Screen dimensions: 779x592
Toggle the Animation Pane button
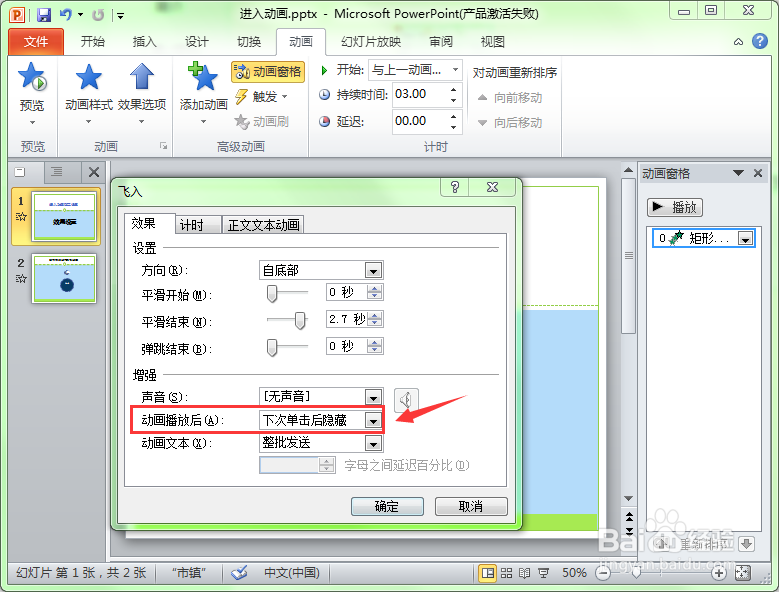[268, 72]
